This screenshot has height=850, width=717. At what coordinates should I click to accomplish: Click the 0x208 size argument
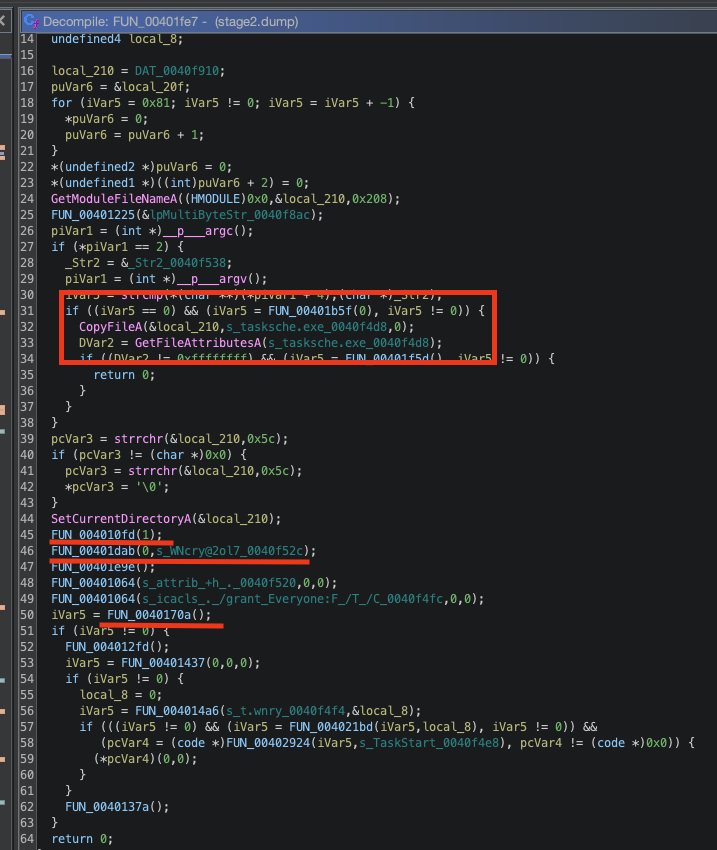pos(370,199)
